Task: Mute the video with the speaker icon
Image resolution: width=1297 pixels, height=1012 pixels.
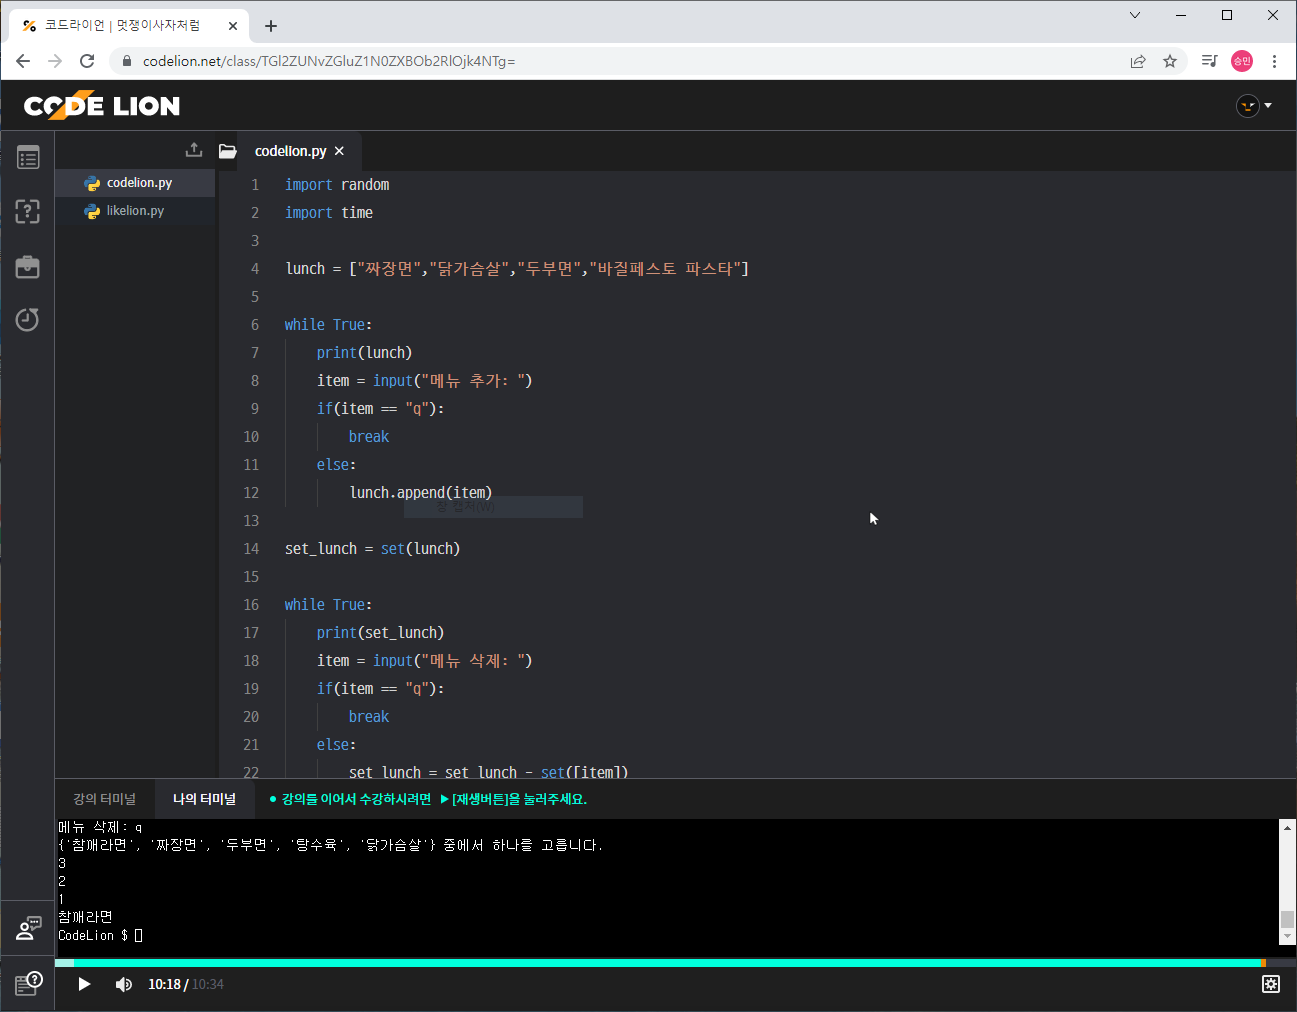Action: pos(123,984)
